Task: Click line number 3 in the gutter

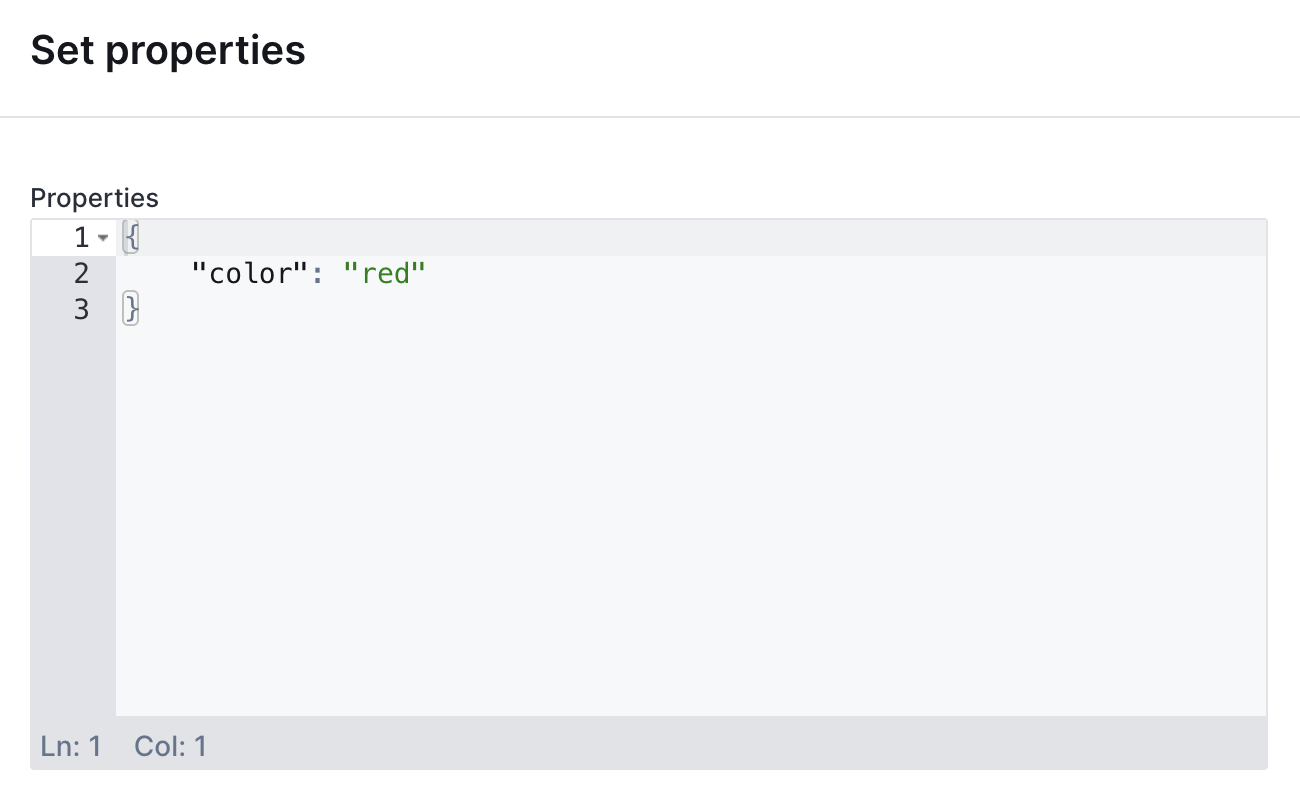Action: click(81, 310)
